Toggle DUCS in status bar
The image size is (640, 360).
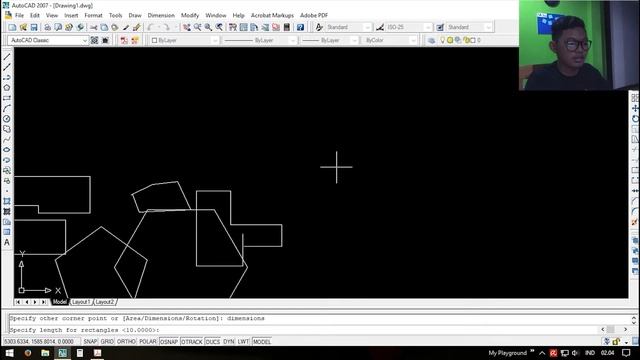(x=213, y=342)
